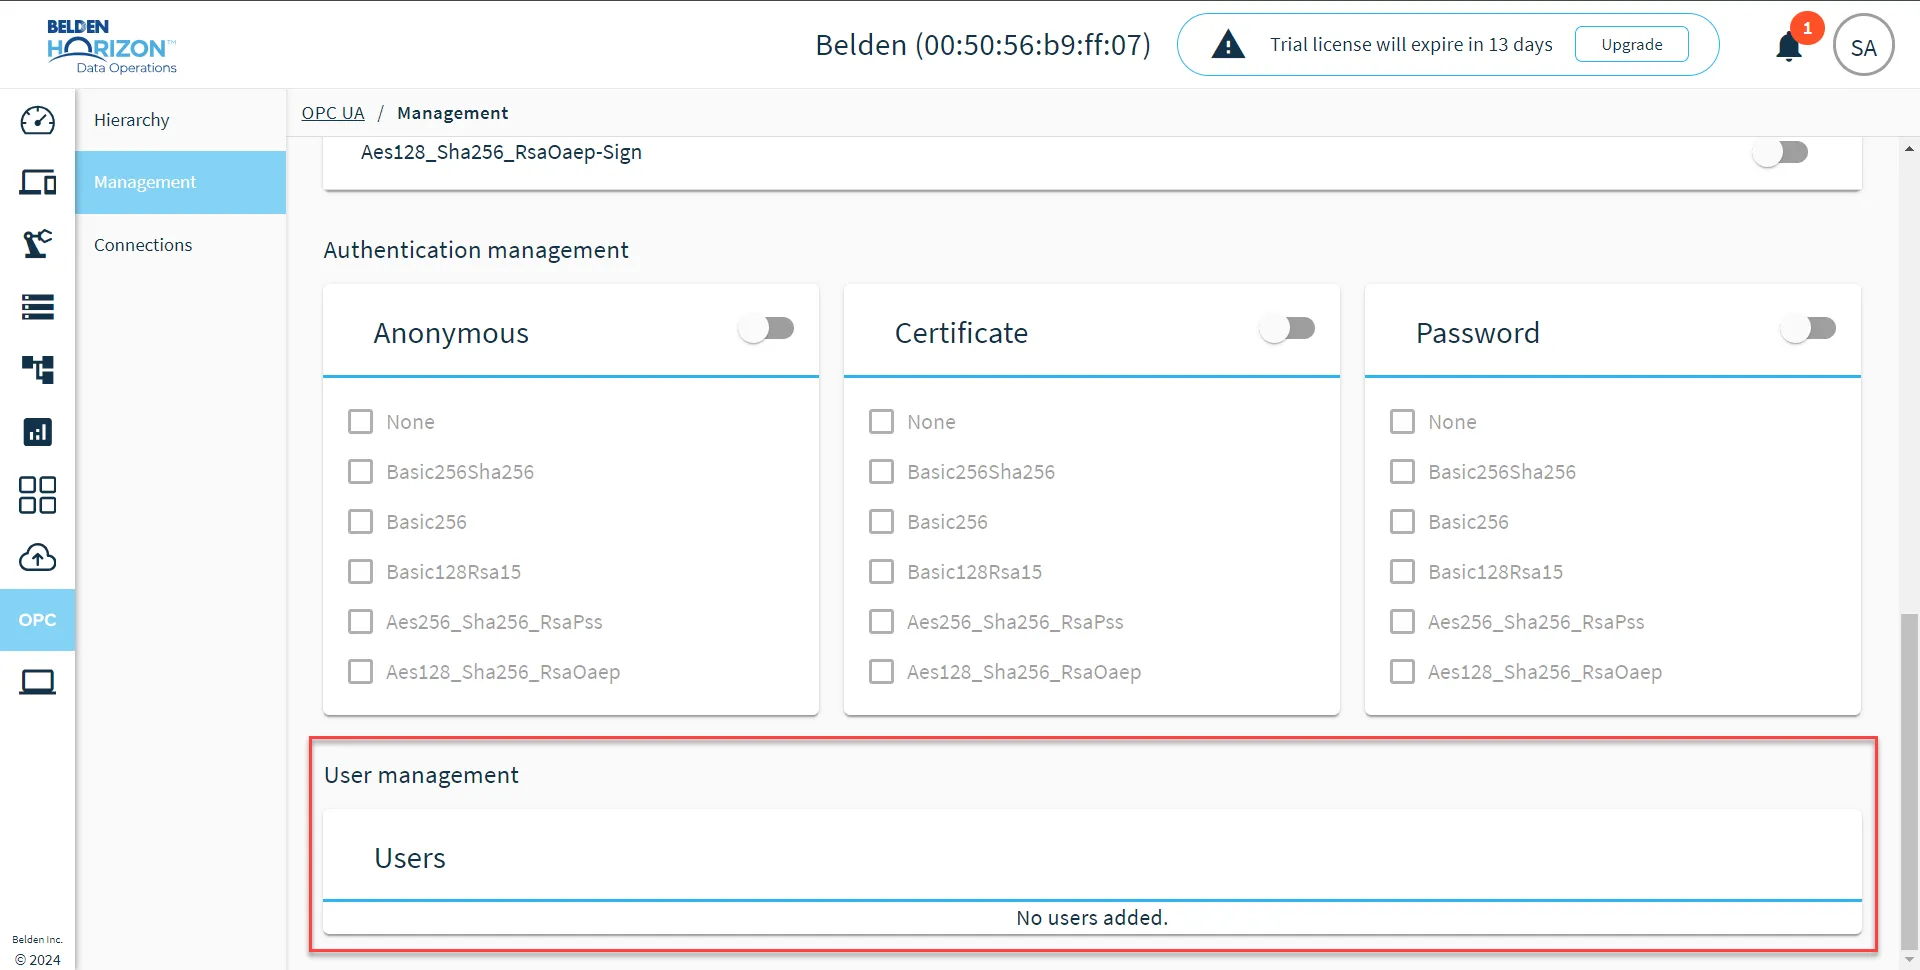Image resolution: width=1920 pixels, height=970 pixels.
Task: Check Aes256_Sha256_RsaPss under Certificate
Action: click(x=881, y=622)
